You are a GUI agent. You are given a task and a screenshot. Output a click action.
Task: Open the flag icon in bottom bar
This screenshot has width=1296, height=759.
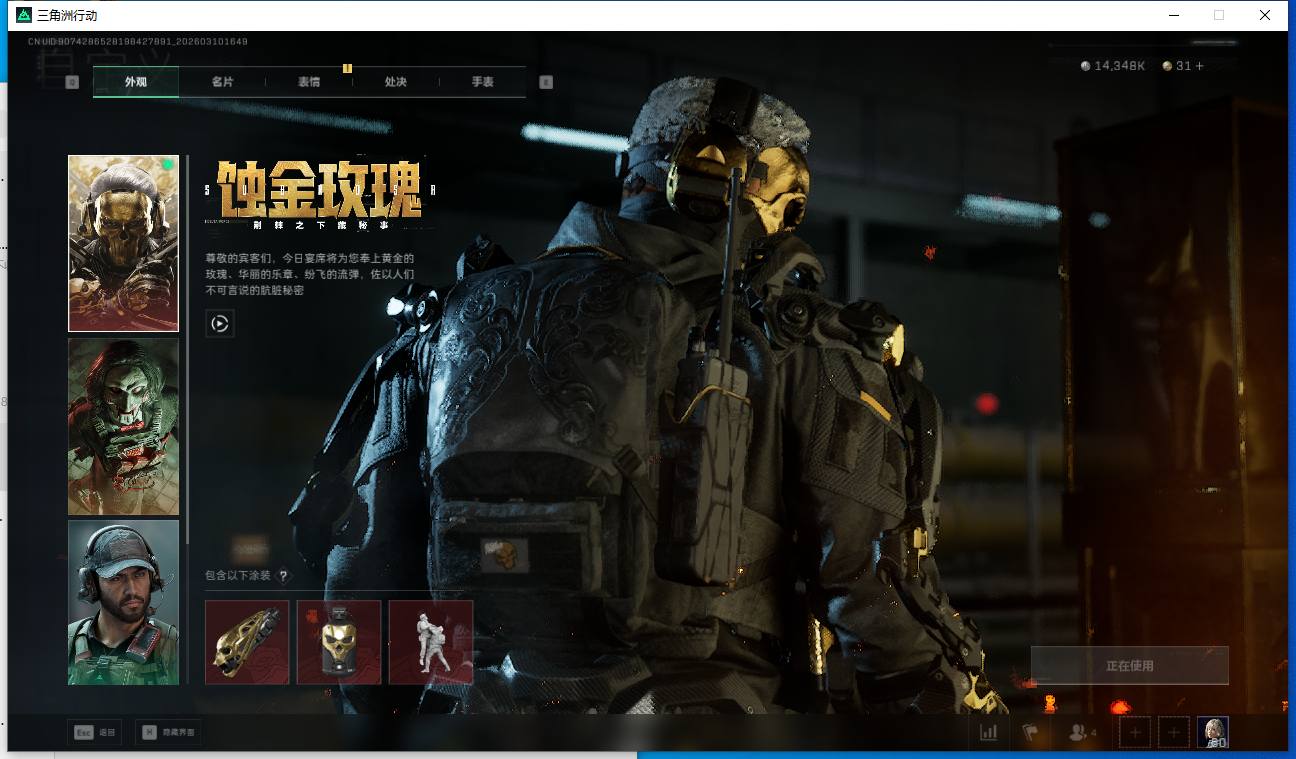tap(1031, 733)
